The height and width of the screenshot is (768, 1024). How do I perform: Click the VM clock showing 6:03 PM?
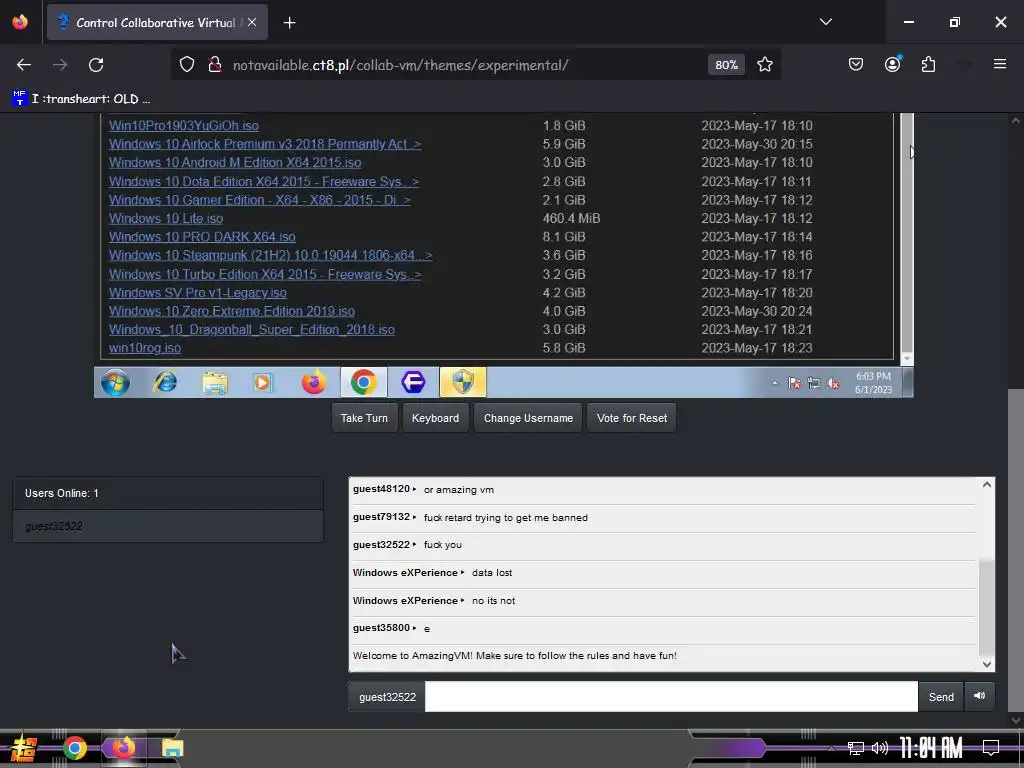(873, 383)
